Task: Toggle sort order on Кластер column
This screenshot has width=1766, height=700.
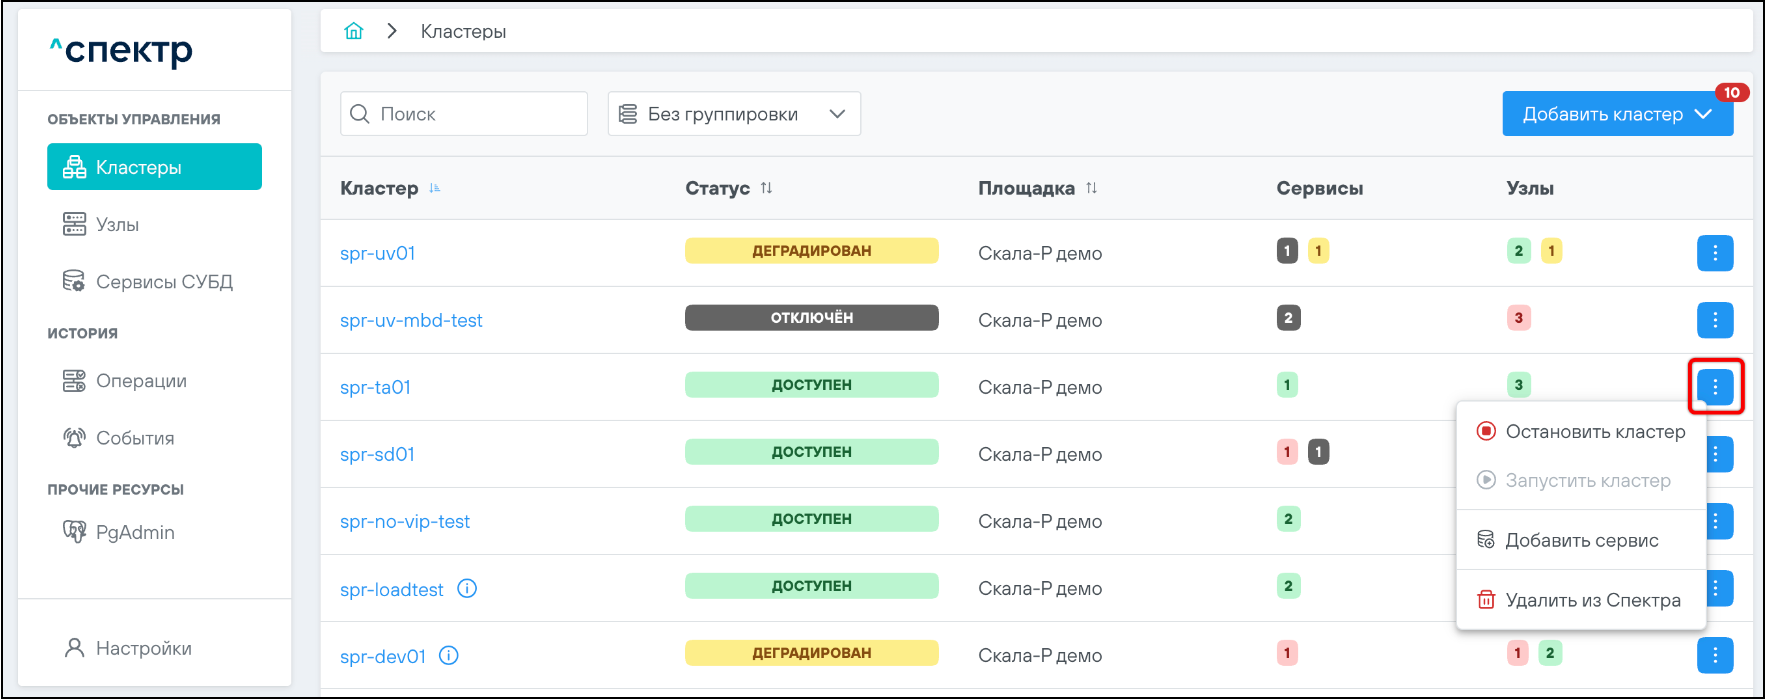Action: [434, 188]
